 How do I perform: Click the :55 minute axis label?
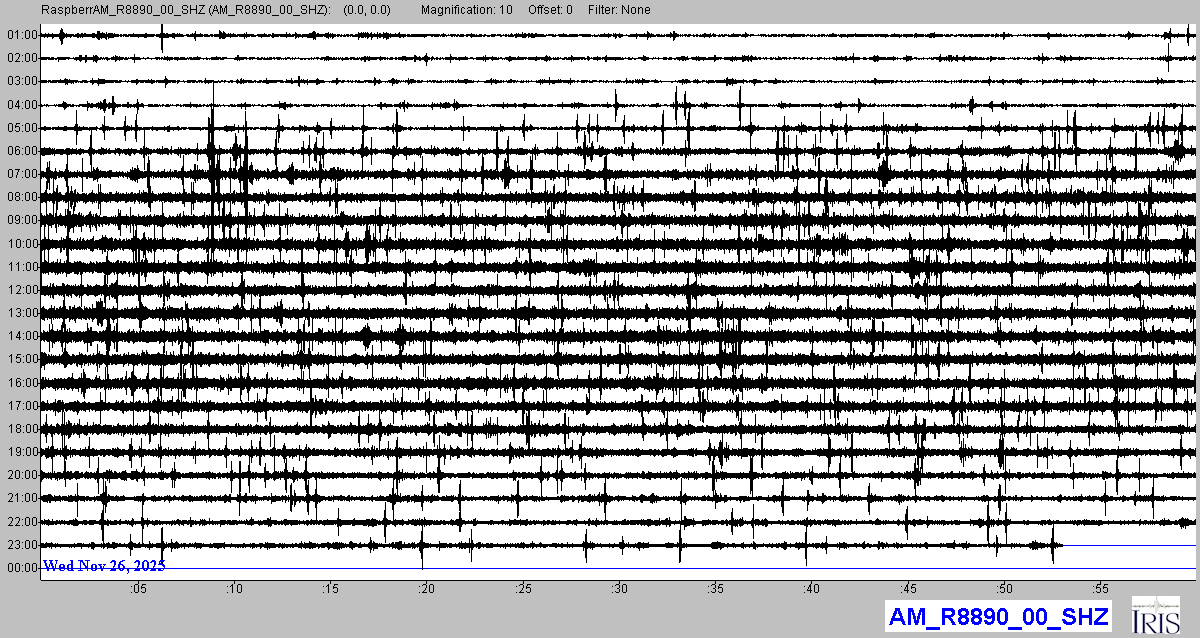pos(1101,589)
